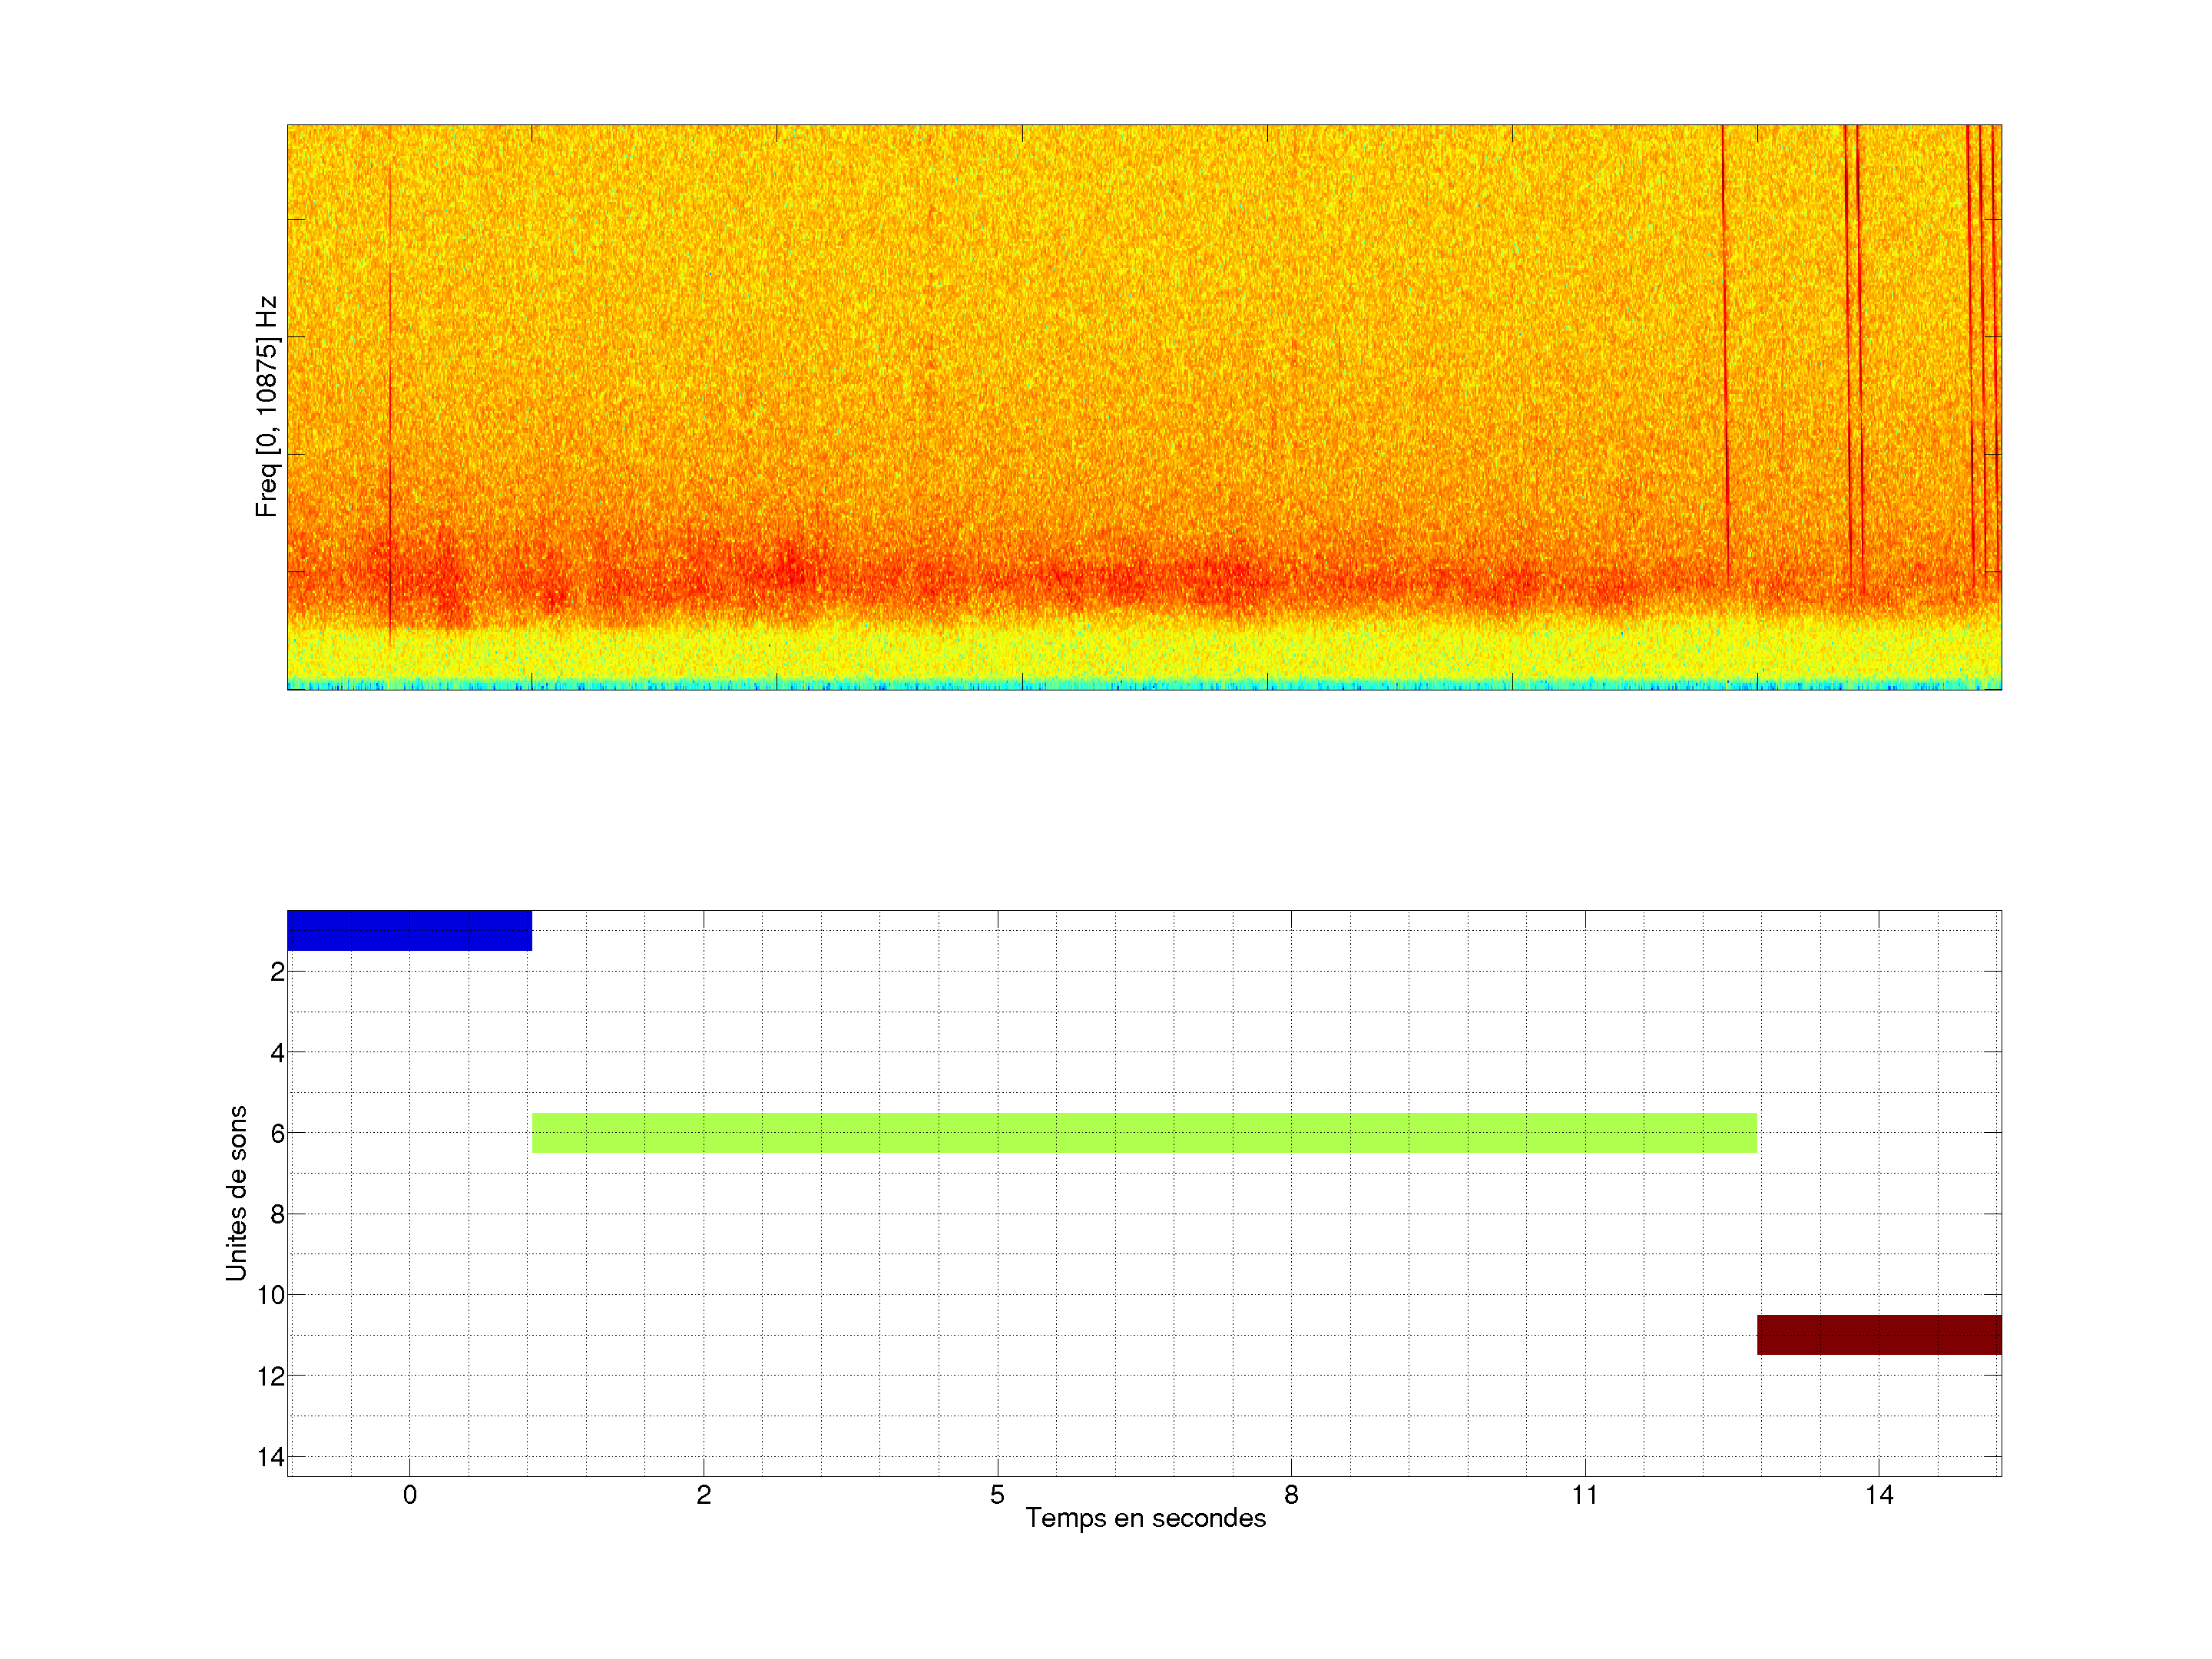The image size is (2212, 1659).
Task: Click the x-axis tick label 0
Action: tap(410, 1495)
